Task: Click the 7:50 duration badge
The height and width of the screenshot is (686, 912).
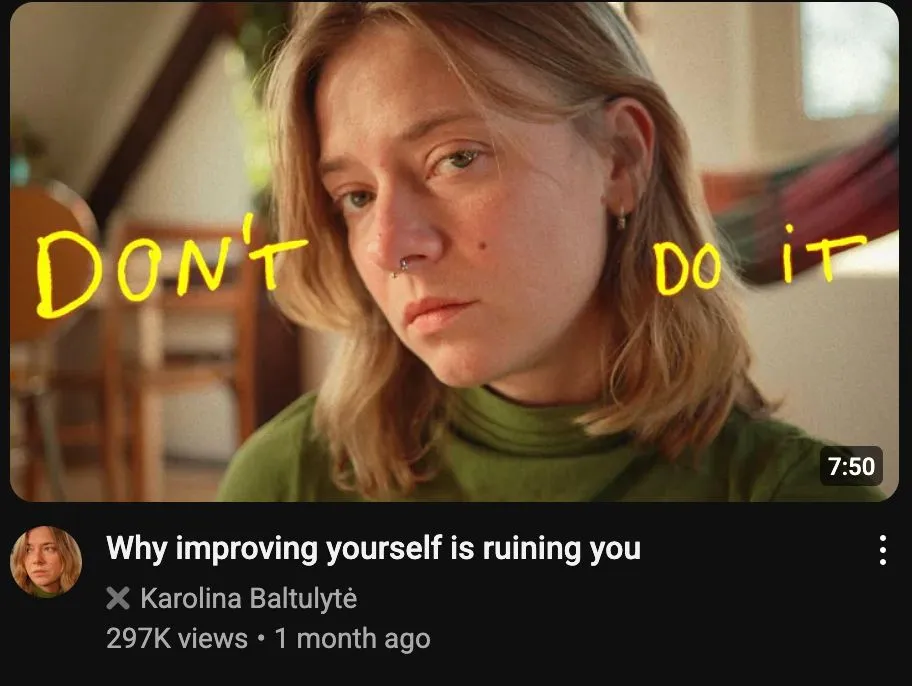Action: click(x=851, y=466)
